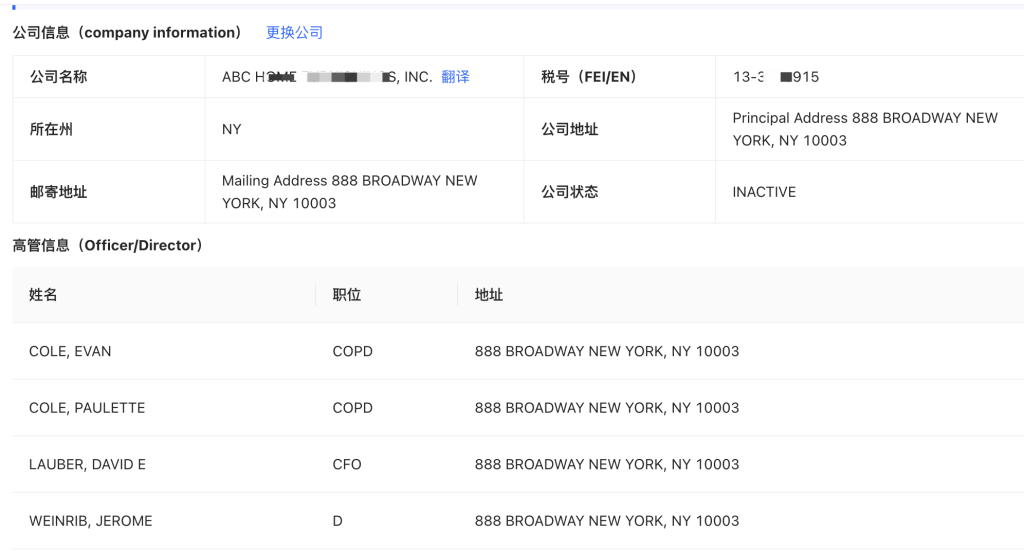The image size is (1024, 552).
Task: Click the 地址 column header
Action: coord(488,295)
